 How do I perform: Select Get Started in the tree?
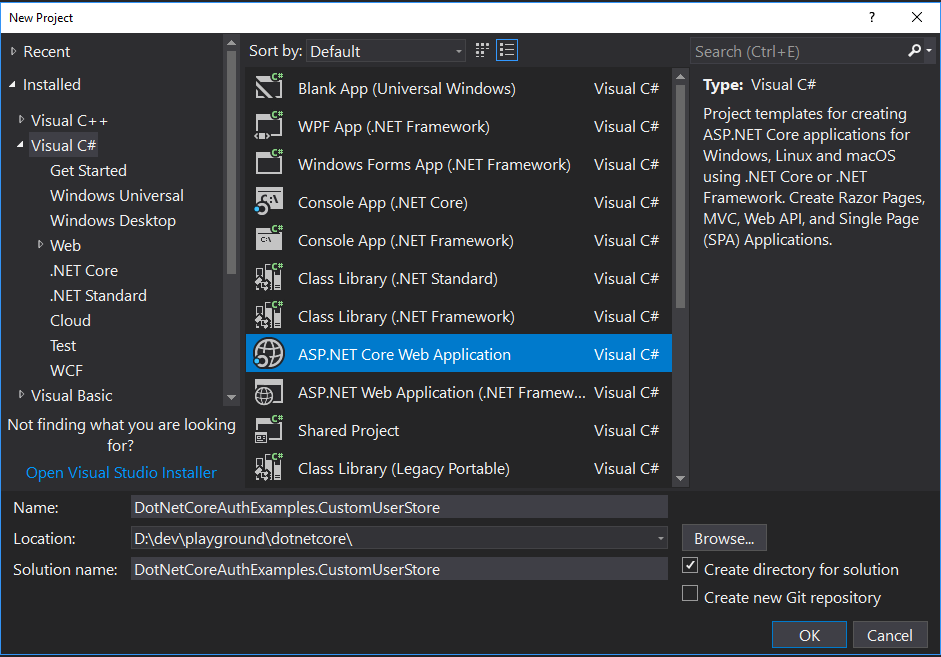click(x=88, y=170)
